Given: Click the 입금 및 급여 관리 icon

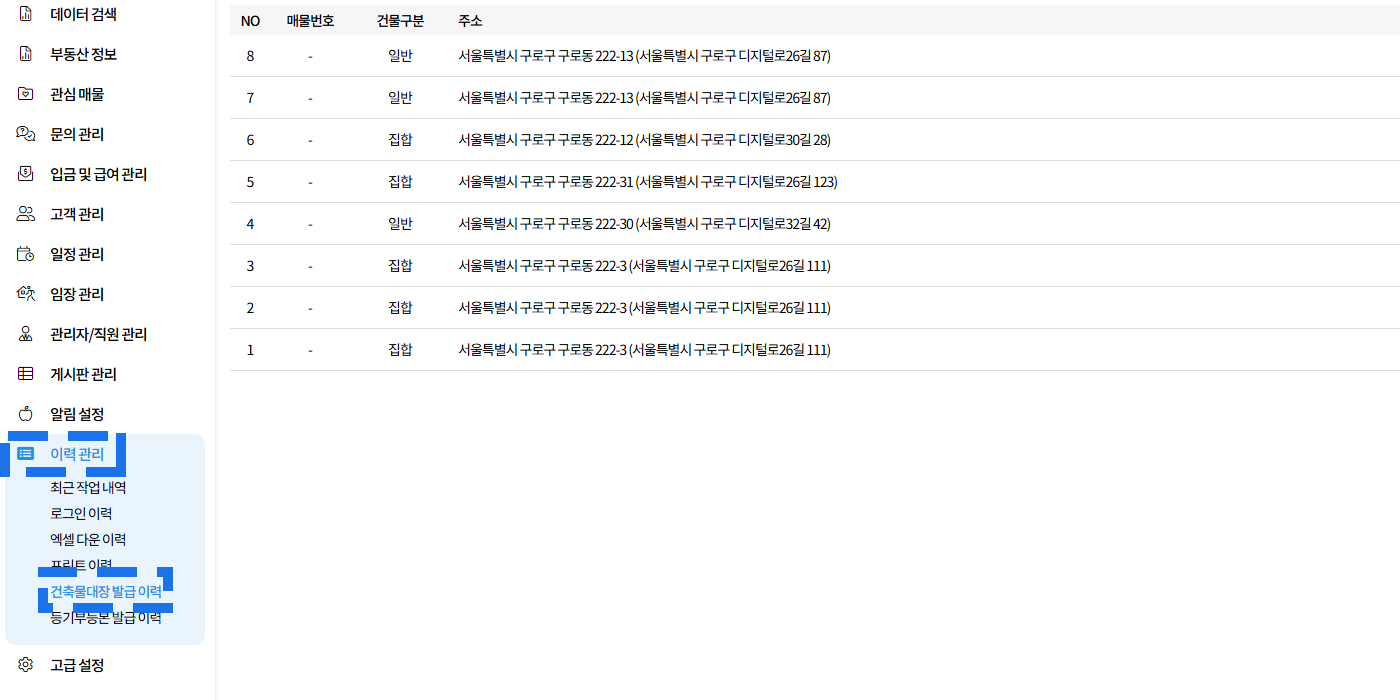Looking at the screenshot, I should (26, 174).
